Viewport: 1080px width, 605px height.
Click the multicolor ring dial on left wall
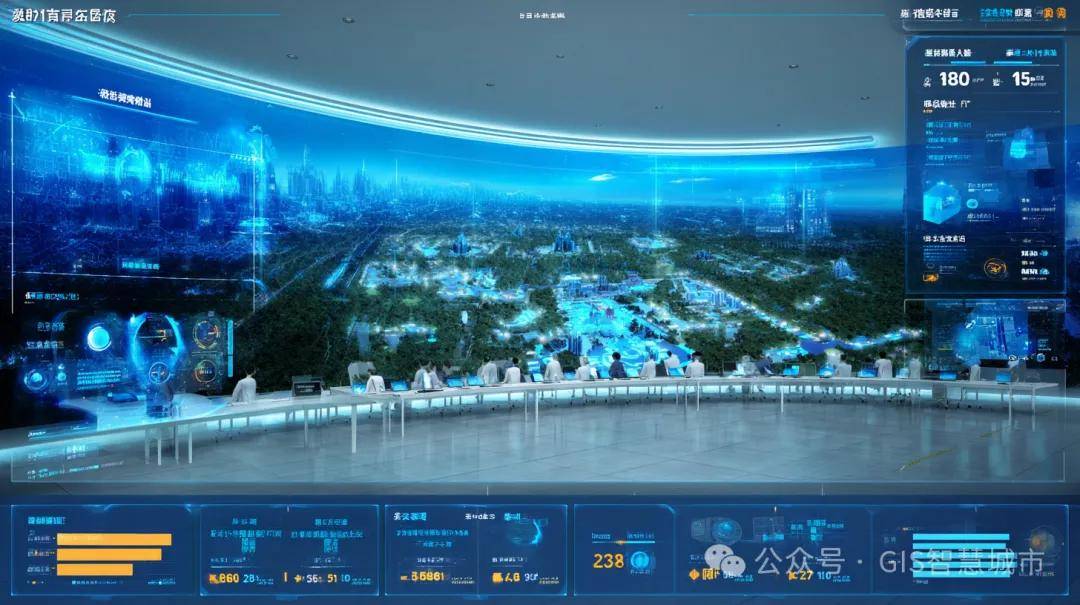(x=208, y=333)
